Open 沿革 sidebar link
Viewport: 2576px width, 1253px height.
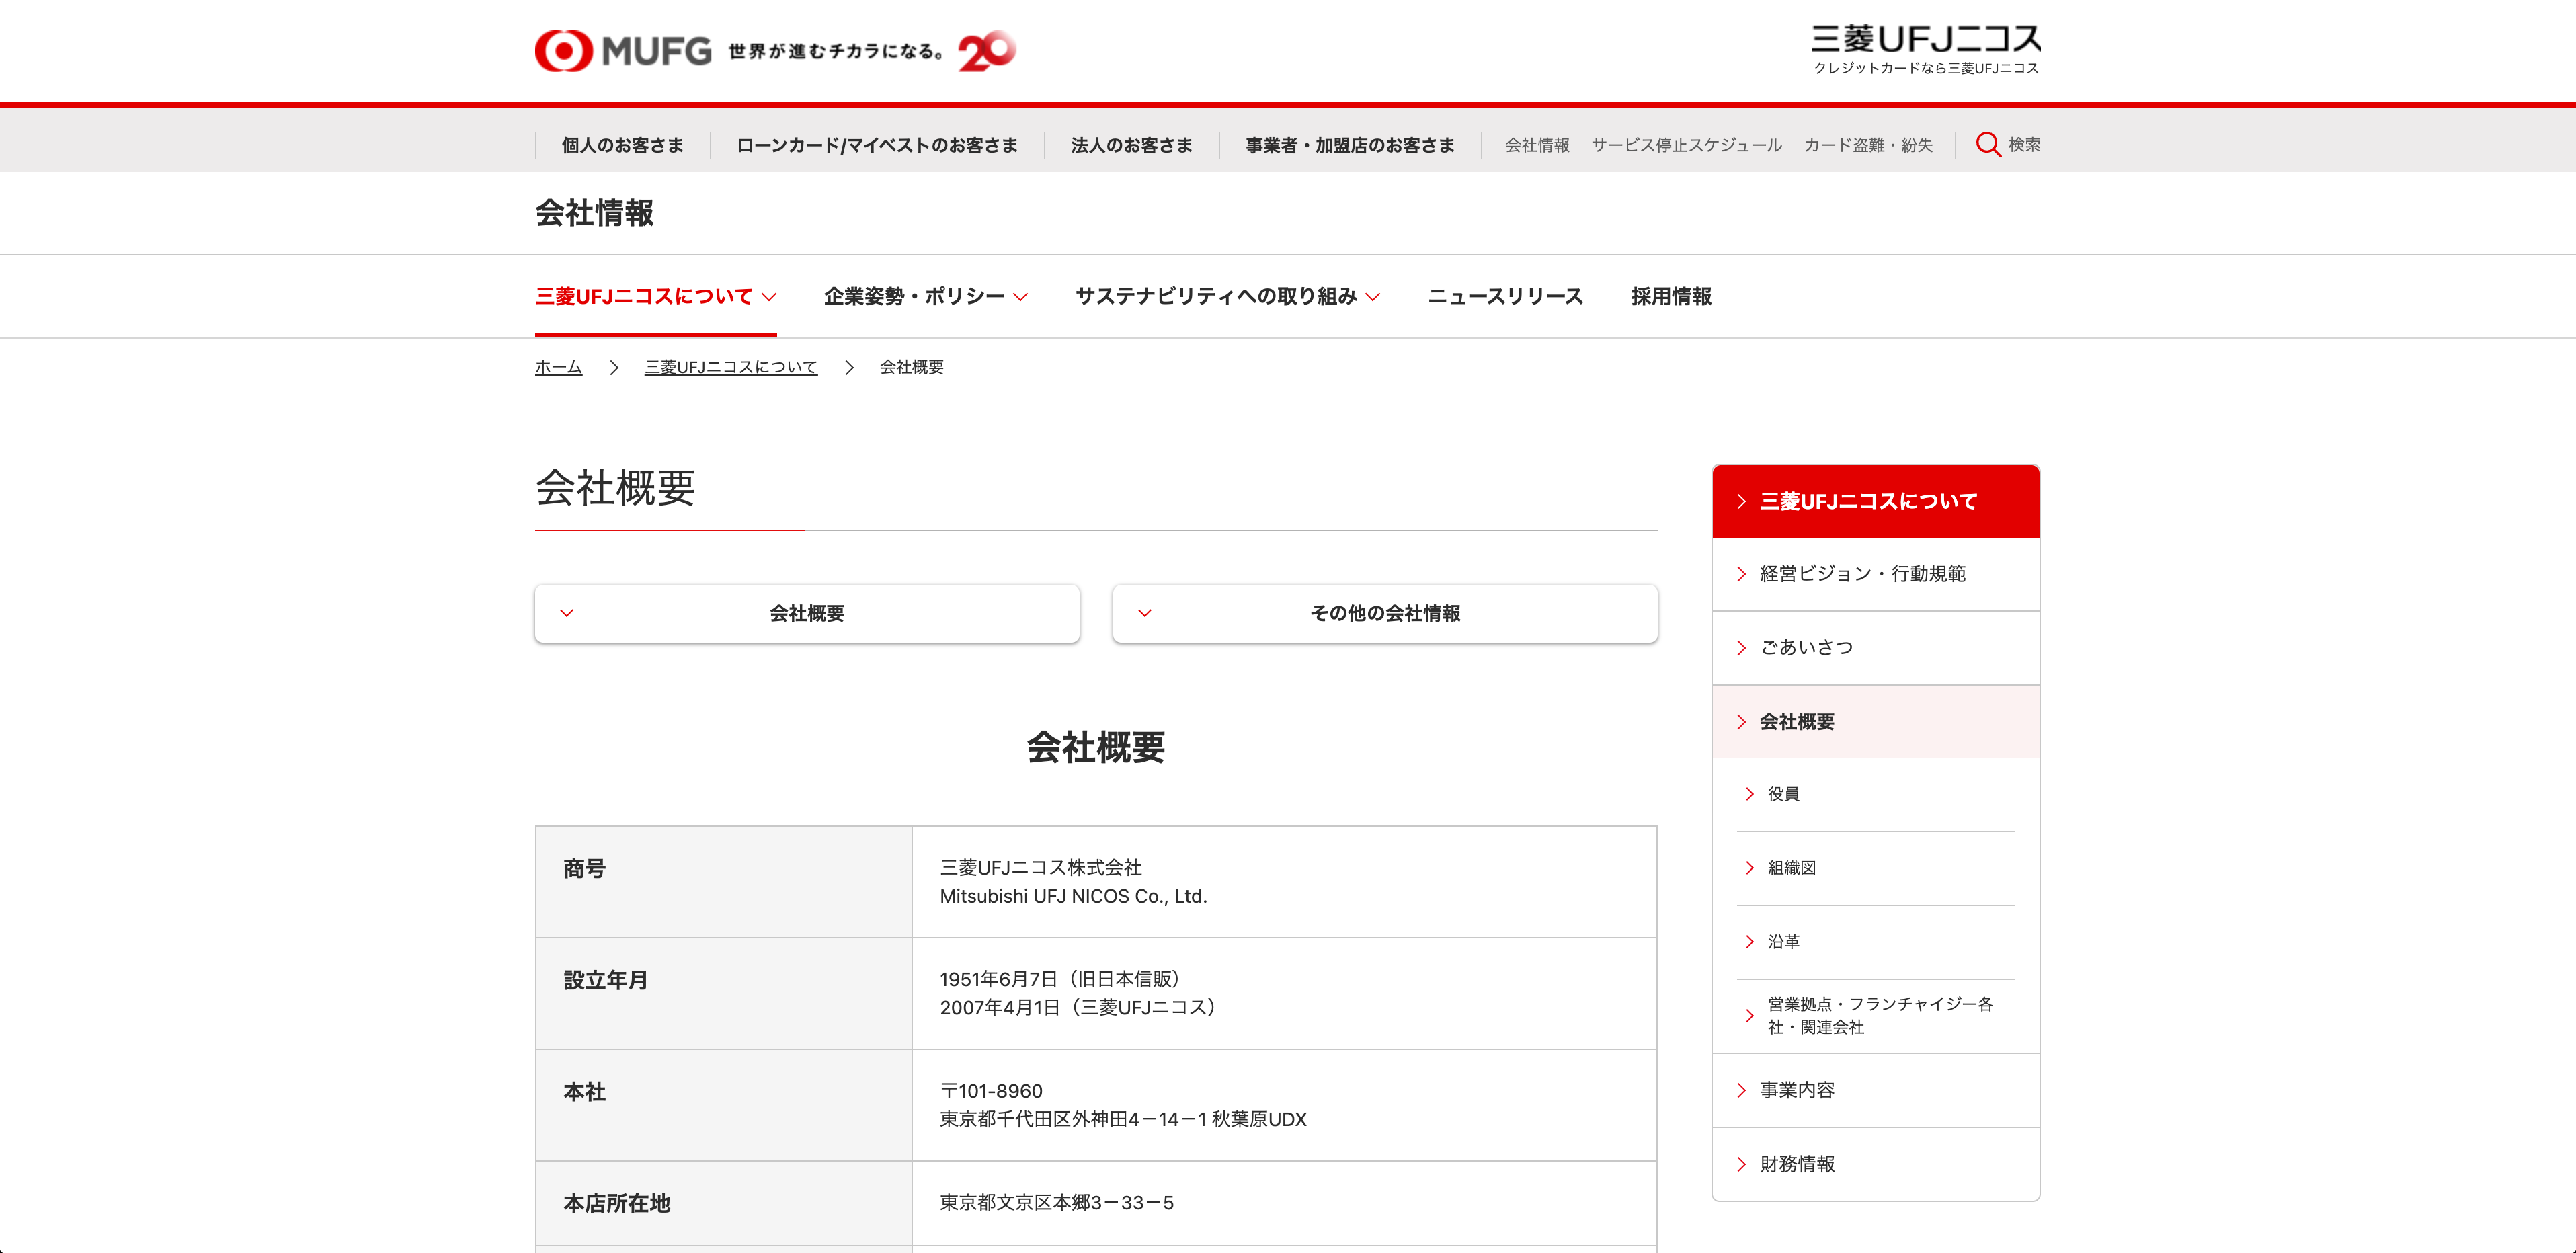point(1783,942)
